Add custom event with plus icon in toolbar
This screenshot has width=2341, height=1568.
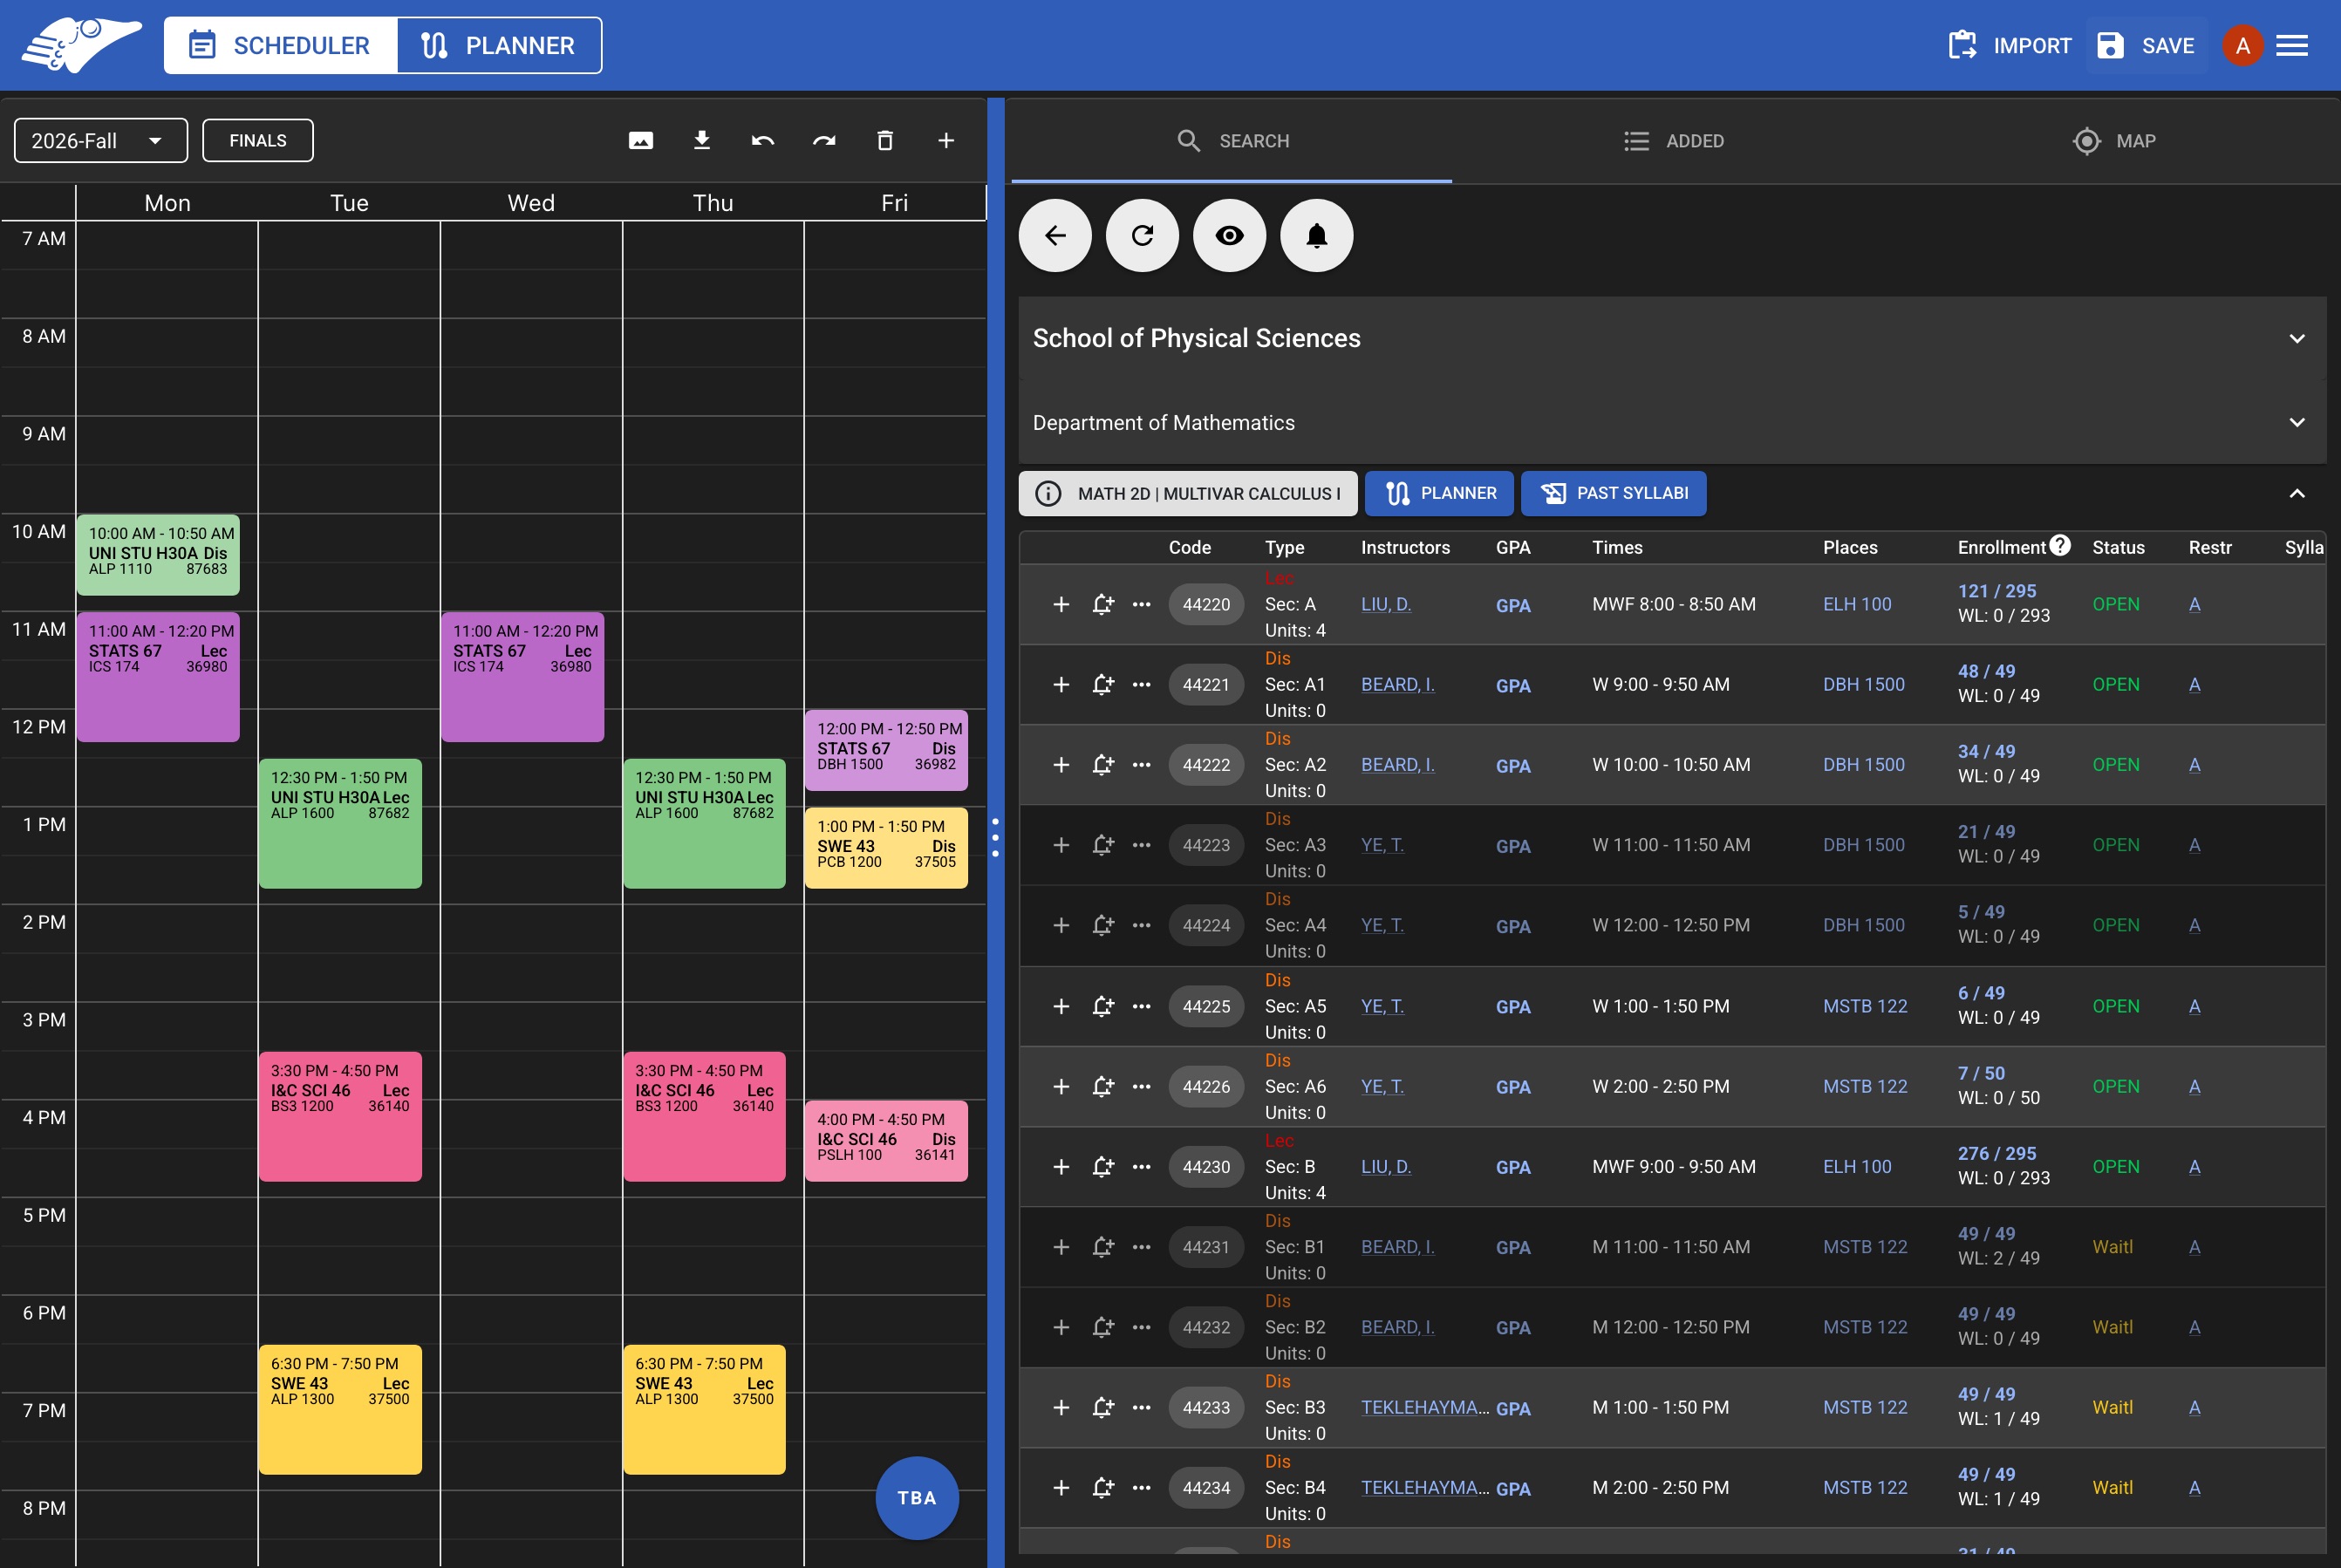point(946,141)
